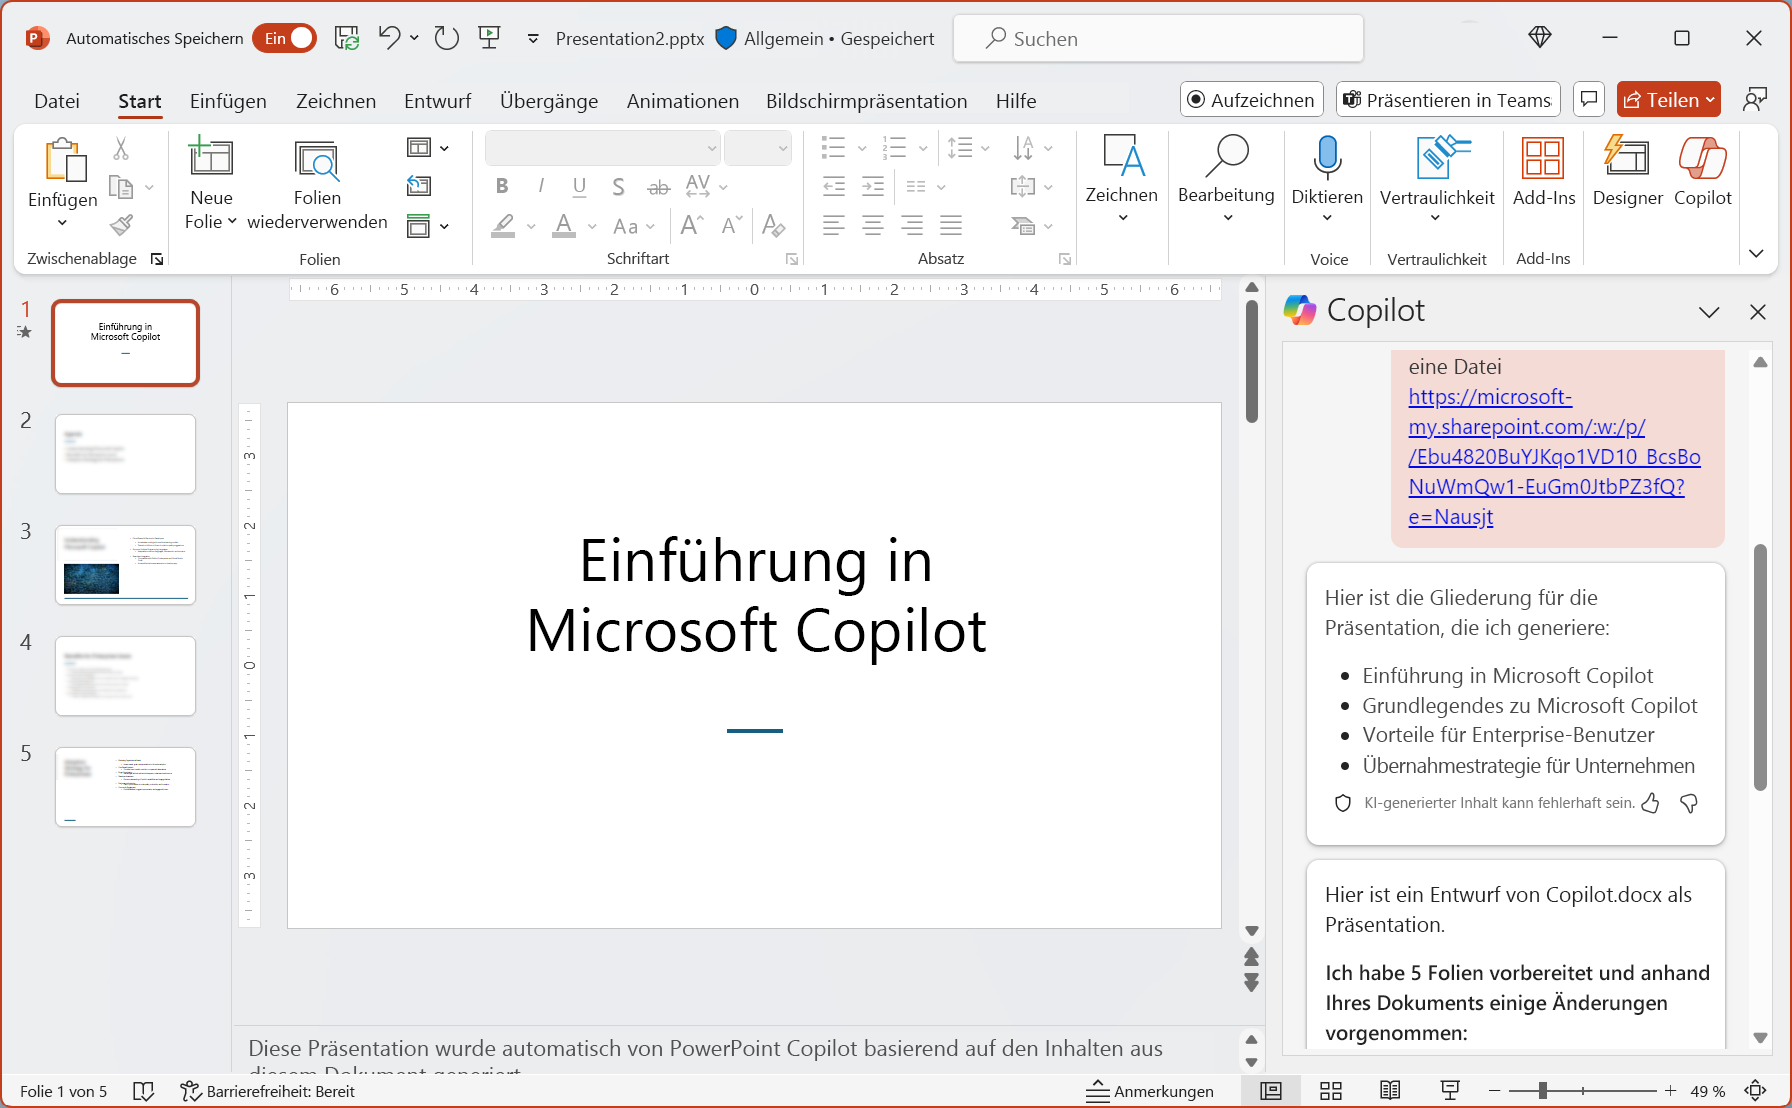Open the font size combo box

pos(758,148)
